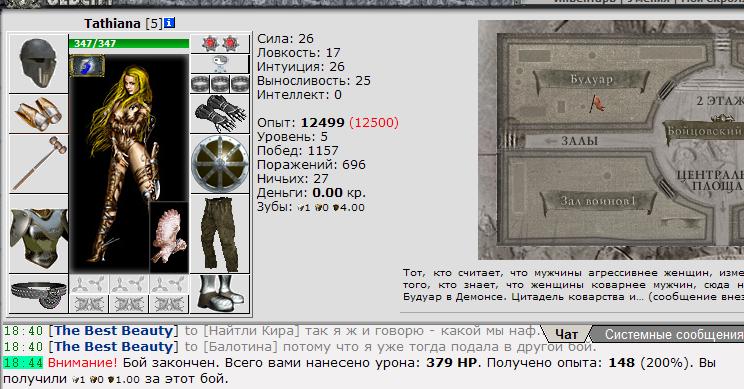Select the golden bracers equipment slot
This screenshot has height=389, width=744.
[38, 114]
